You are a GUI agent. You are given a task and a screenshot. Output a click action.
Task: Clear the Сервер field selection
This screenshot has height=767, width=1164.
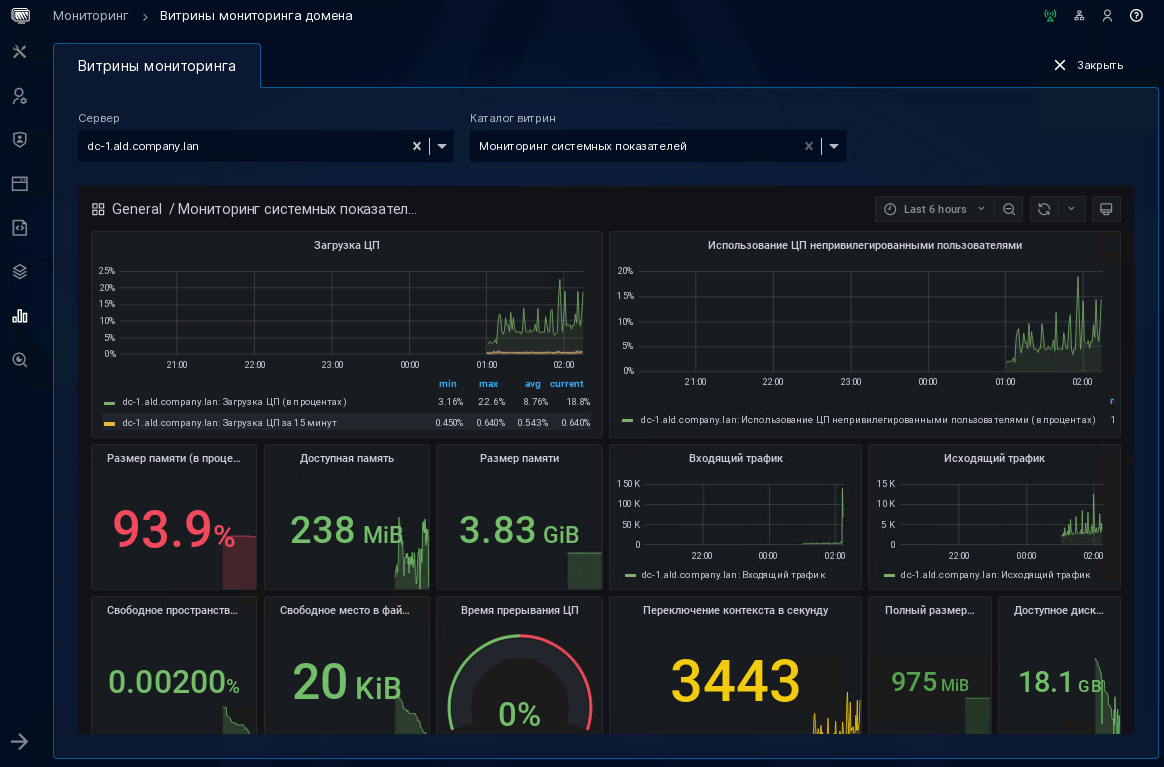(x=417, y=146)
